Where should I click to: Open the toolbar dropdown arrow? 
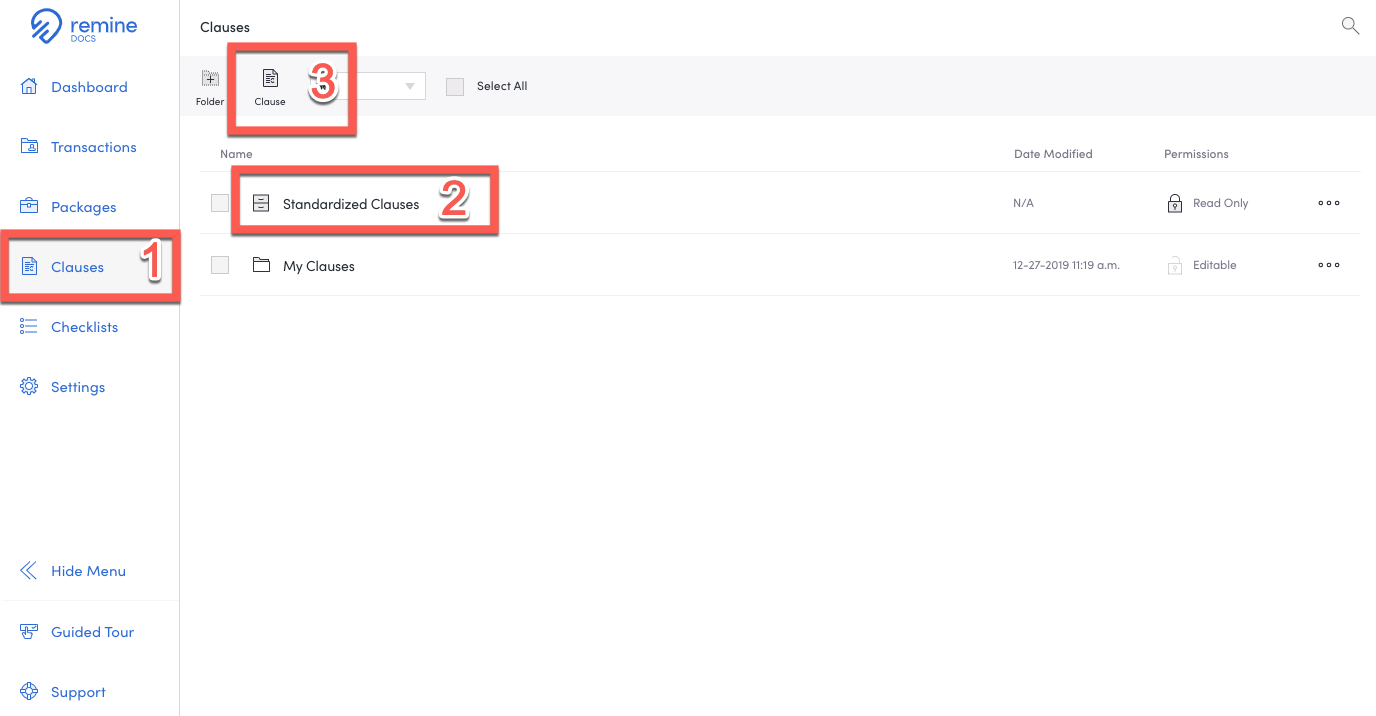pyautogui.click(x=410, y=86)
